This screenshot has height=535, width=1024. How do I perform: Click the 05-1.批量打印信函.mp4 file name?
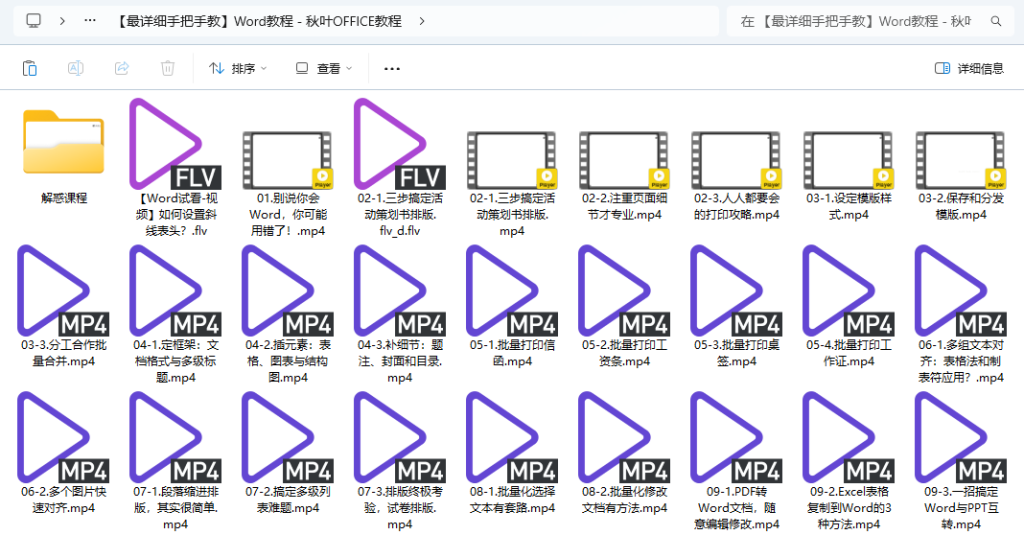pyautogui.click(x=512, y=353)
